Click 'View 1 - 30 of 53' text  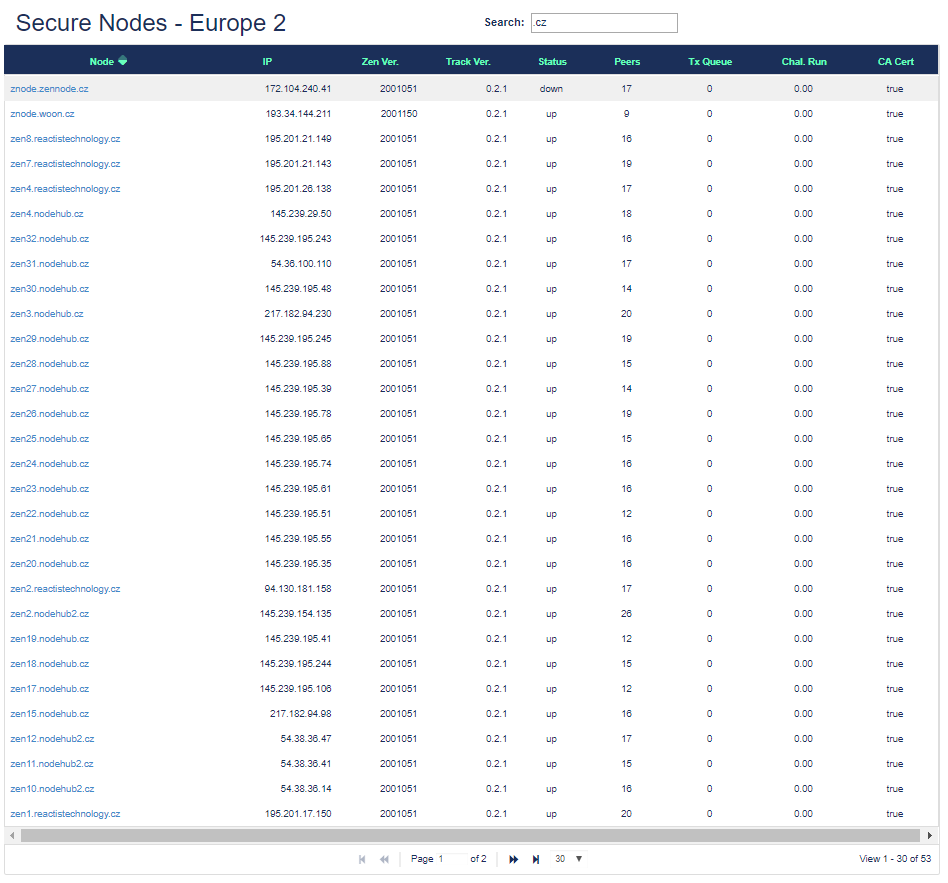tap(895, 859)
